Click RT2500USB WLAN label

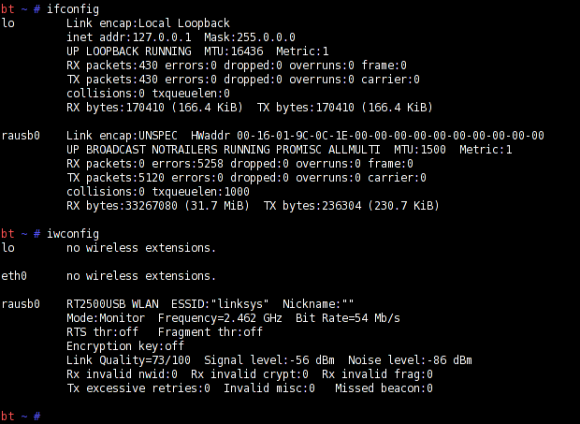pos(112,304)
